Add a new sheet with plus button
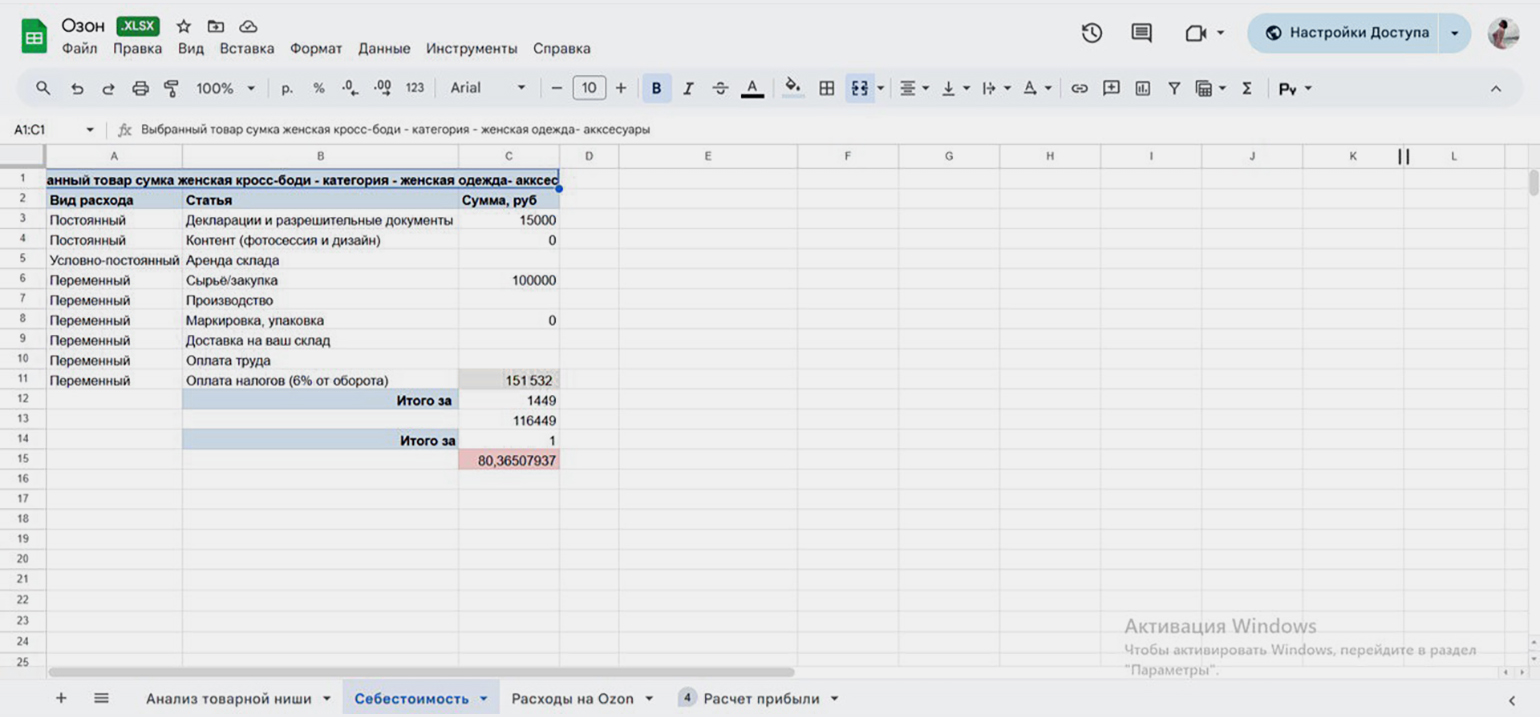 61,698
